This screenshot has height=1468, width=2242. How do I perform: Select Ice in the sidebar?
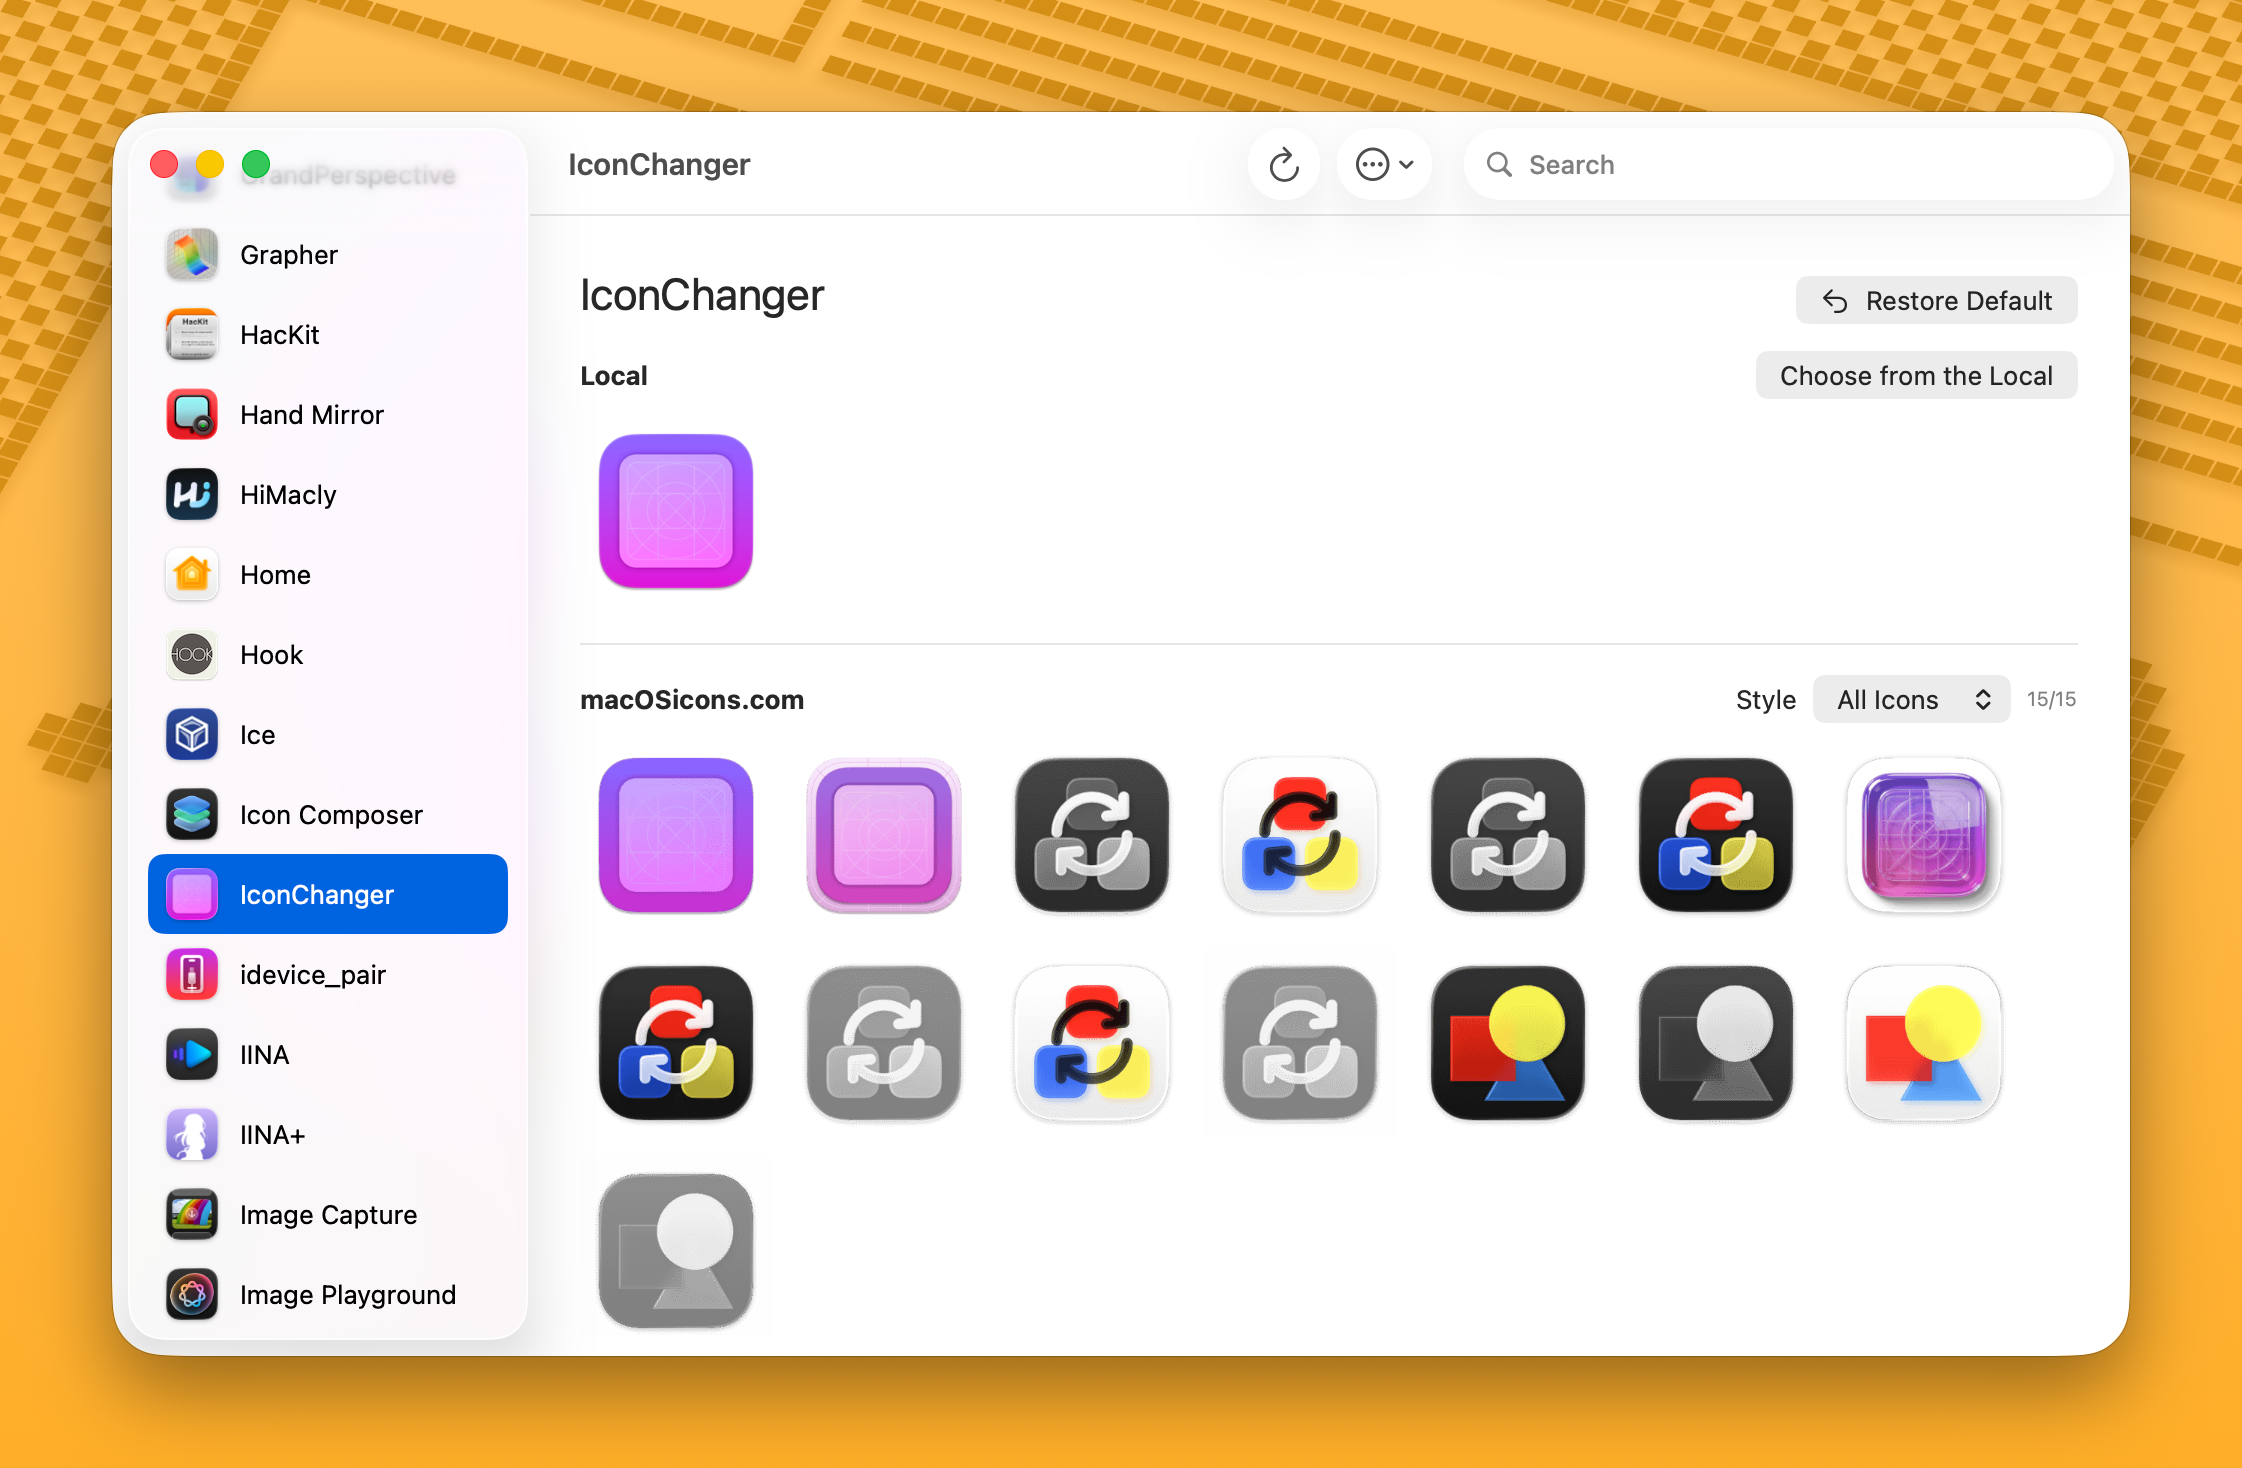click(257, 734)
